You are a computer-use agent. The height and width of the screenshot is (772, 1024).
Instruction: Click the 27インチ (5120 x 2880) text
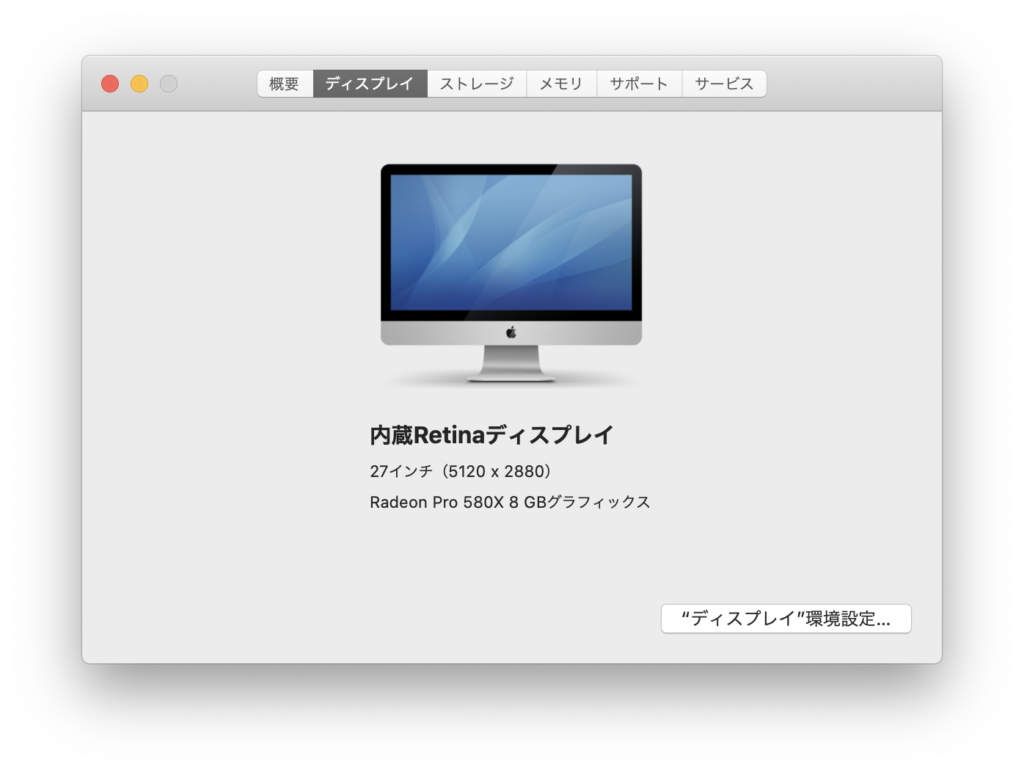461,471
